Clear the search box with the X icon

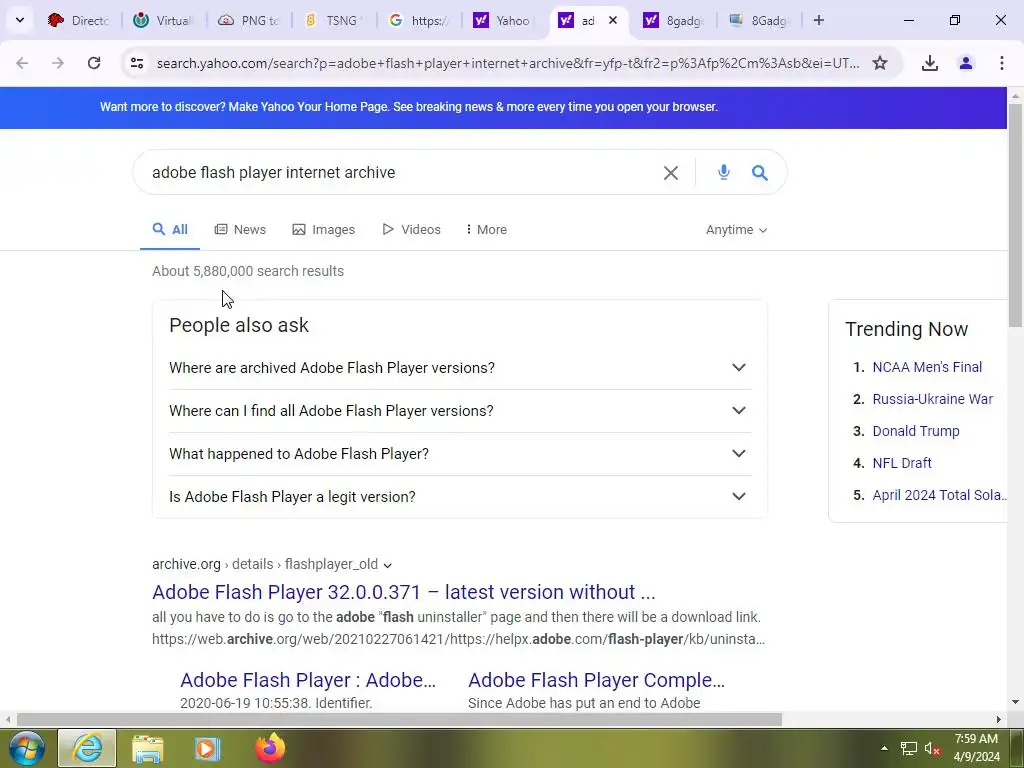(x=671, y=172)
